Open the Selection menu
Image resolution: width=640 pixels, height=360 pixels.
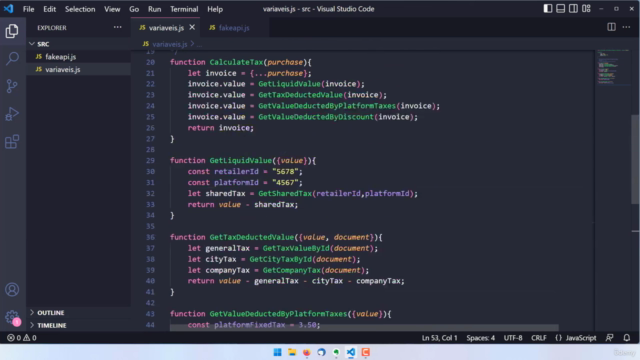tap(80, 9)
